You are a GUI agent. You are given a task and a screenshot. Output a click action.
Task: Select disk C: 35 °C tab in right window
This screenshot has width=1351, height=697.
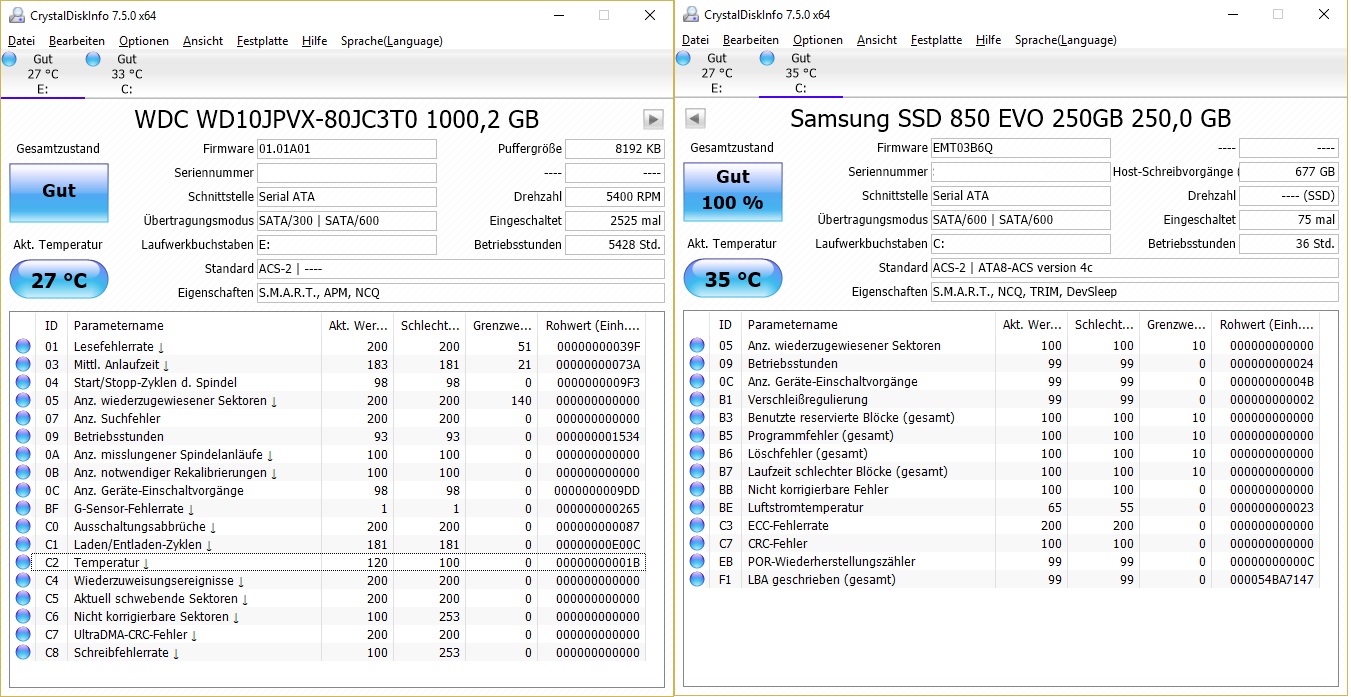tap(800, 73)
